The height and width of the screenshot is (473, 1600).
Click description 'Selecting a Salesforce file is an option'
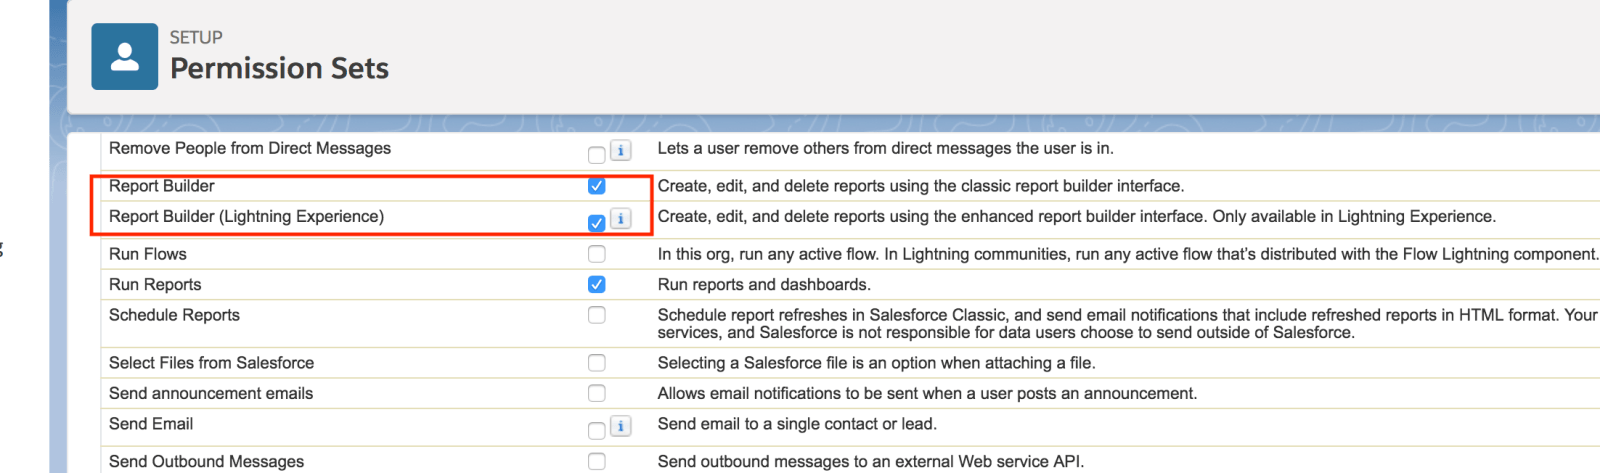coord(877,363)
